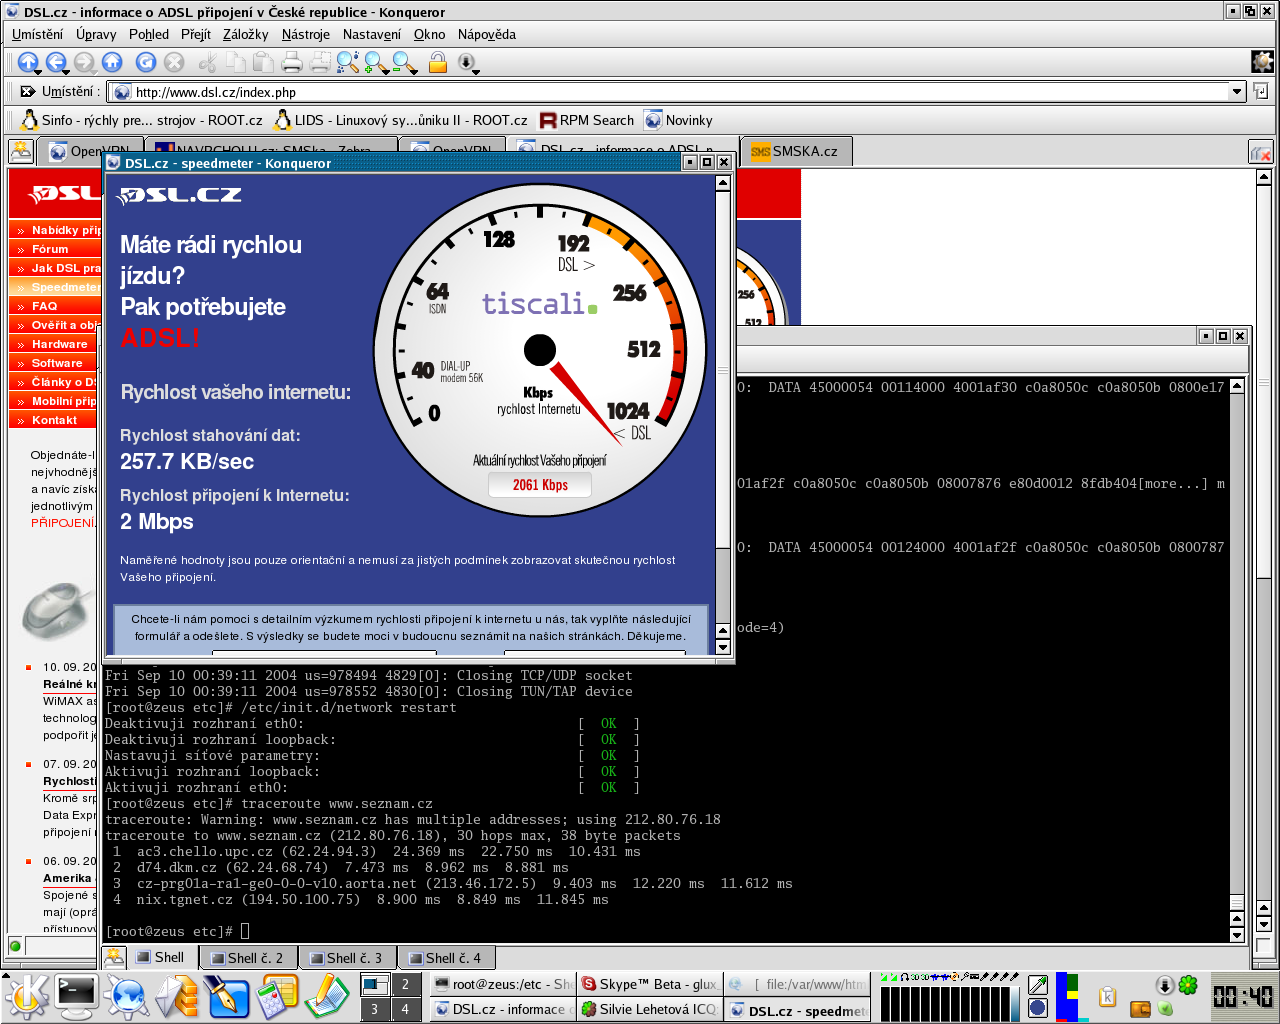
Task: Launch Konqueror globe icon in panel
Action: tap(127, 996)
